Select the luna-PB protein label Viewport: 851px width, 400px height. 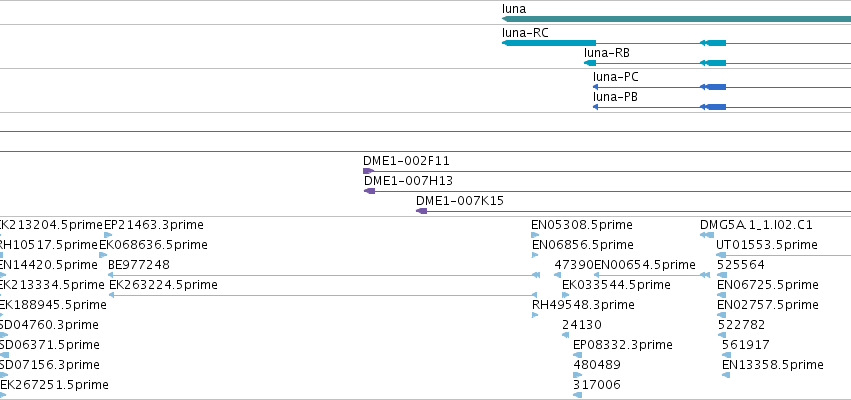point(615,97)
